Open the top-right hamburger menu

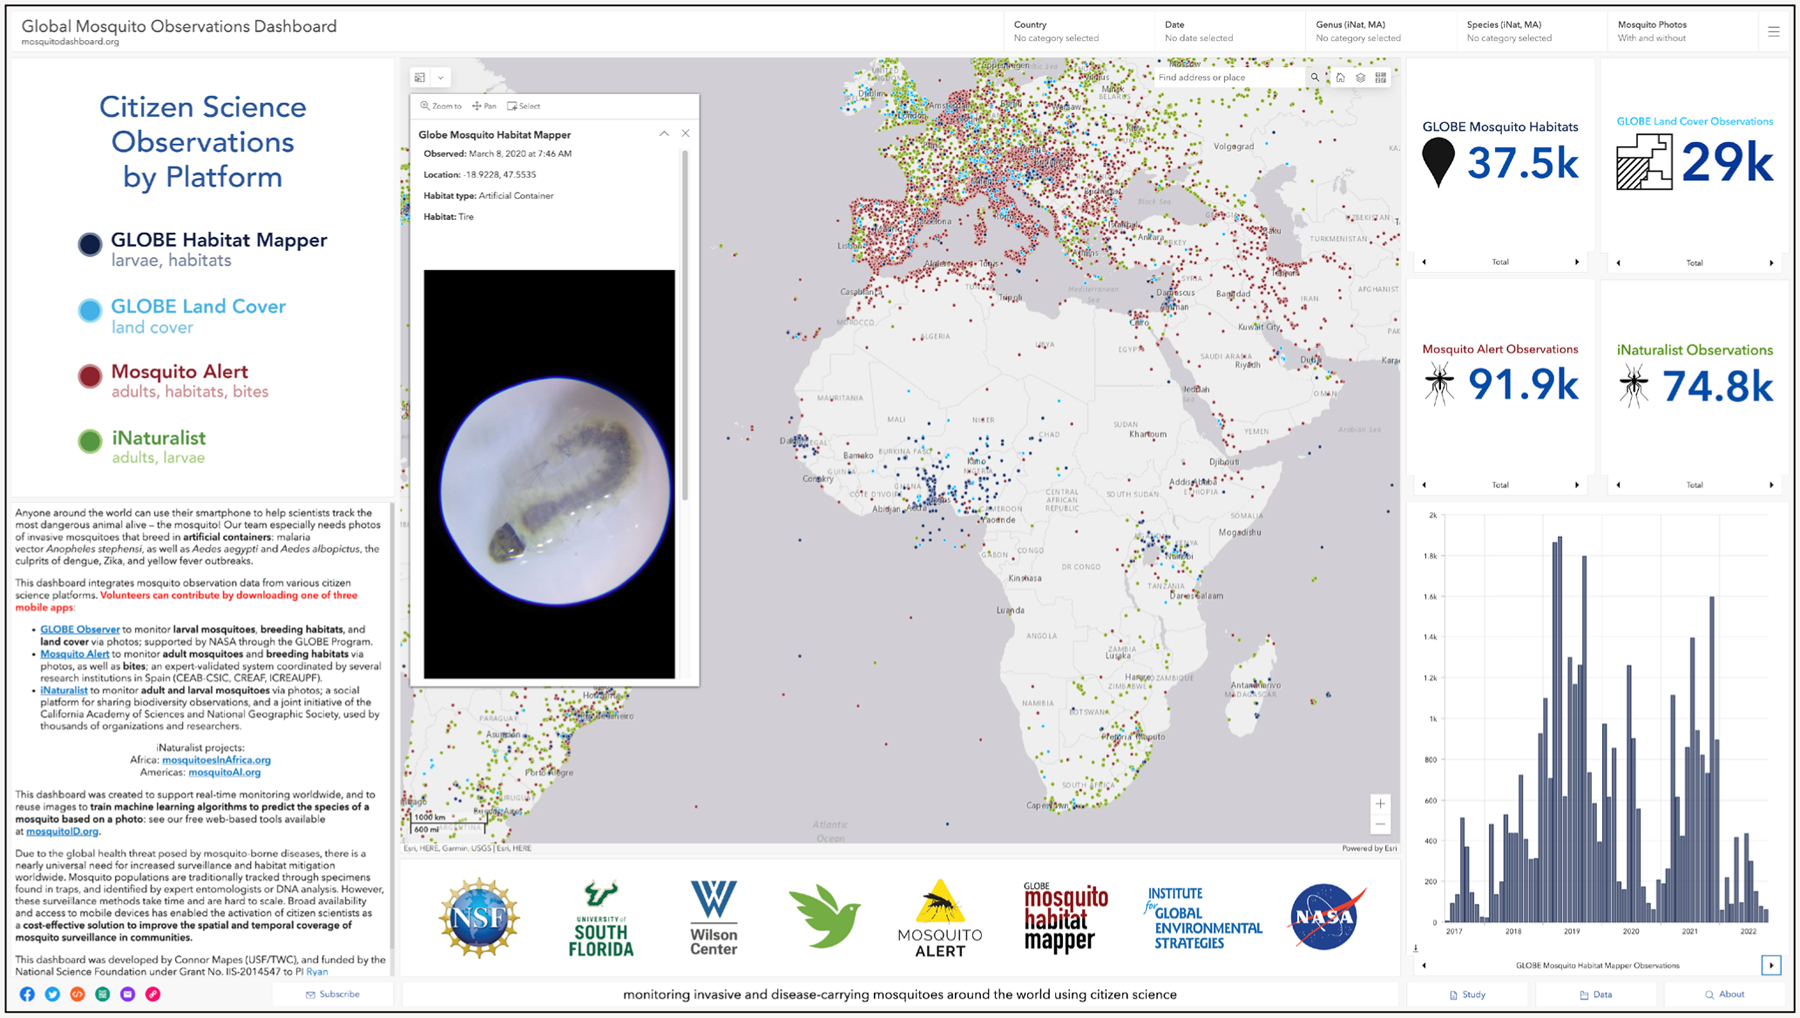[x=1773, y=32]
